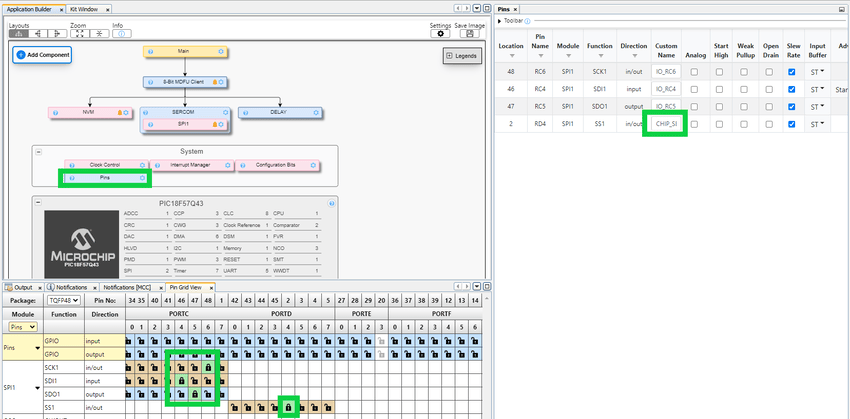Click the Save Image floppy disk icon
The height and width of the screenshot is (419, 850).
(x=469, y=33)
